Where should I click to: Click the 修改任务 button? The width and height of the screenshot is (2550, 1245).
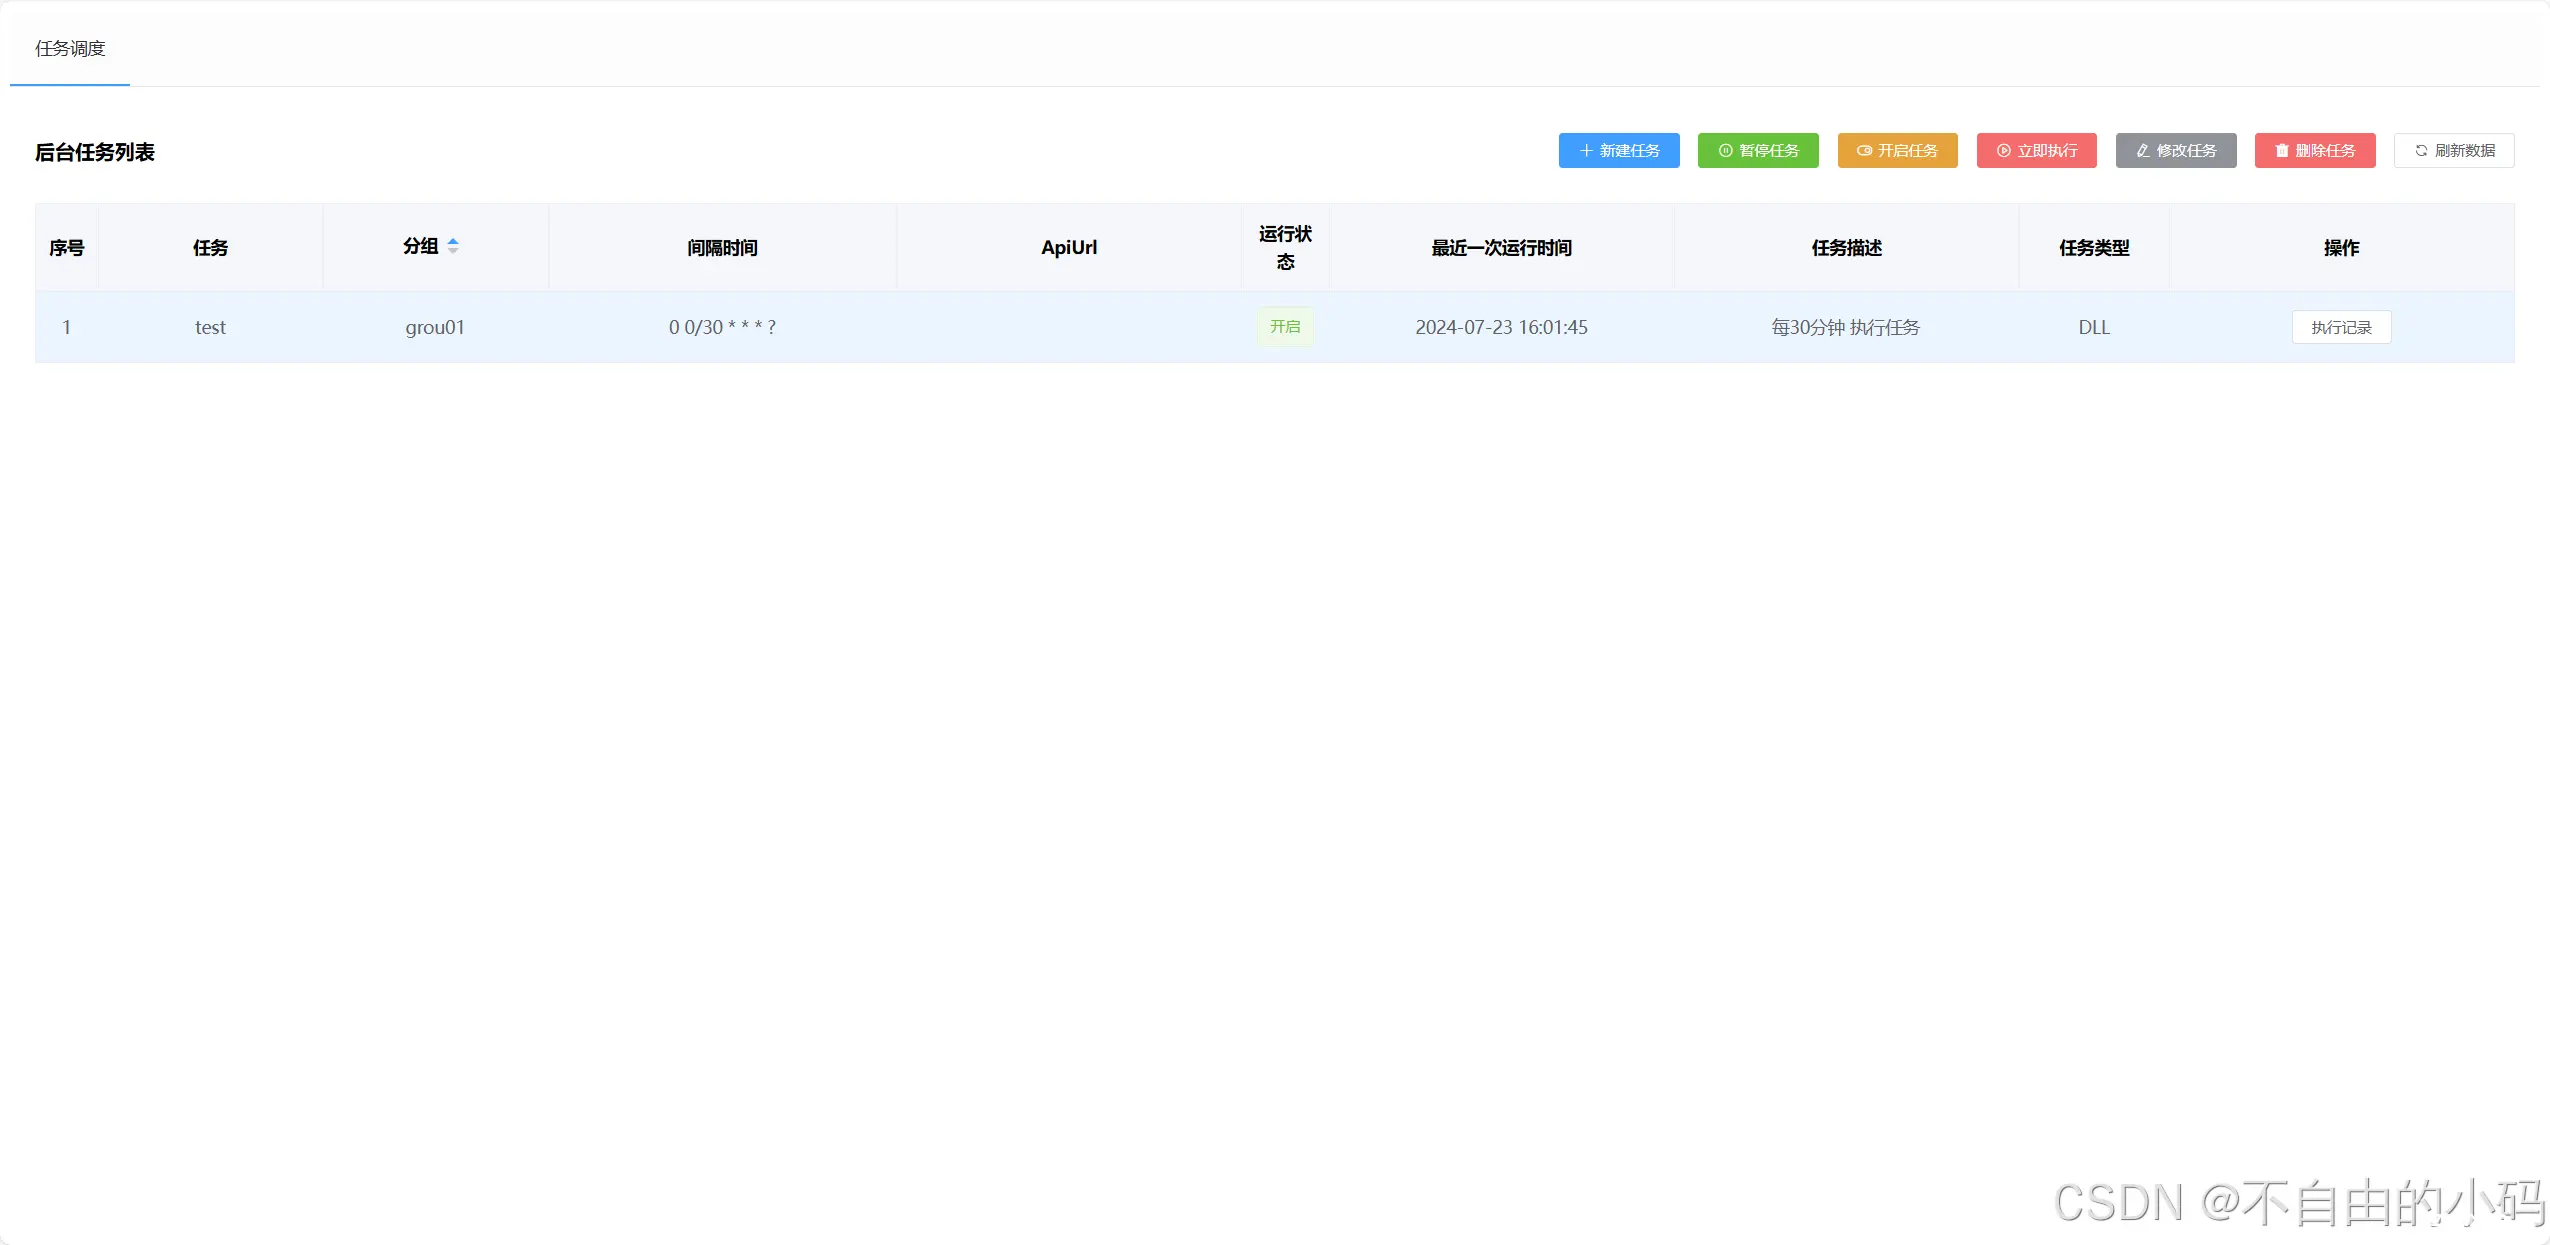coord(2176,151)
